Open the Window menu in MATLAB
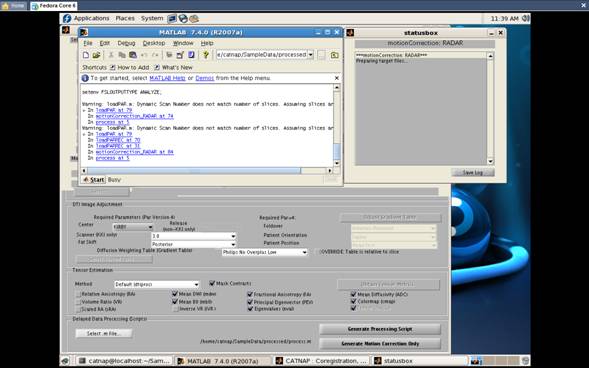 pos(183,43)
